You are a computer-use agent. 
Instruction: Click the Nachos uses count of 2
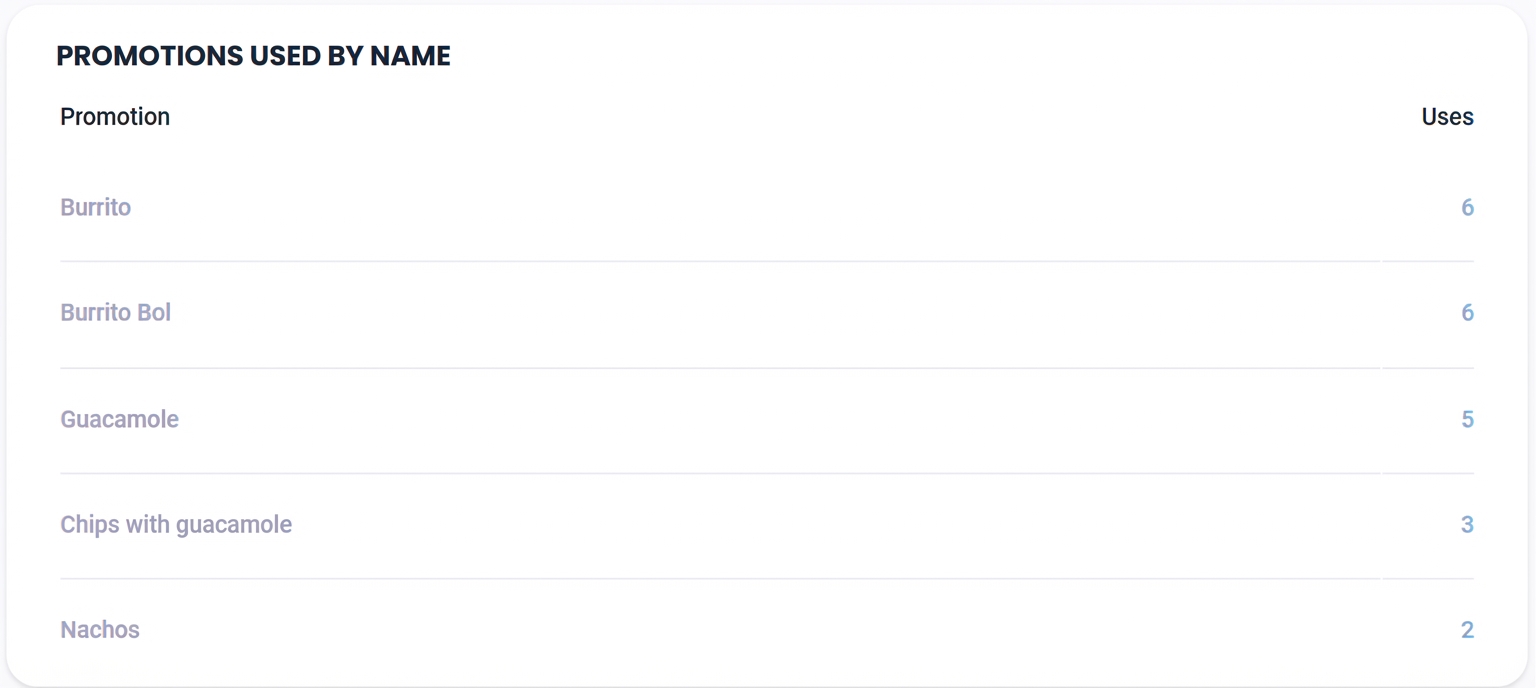tap(1467, 629)
